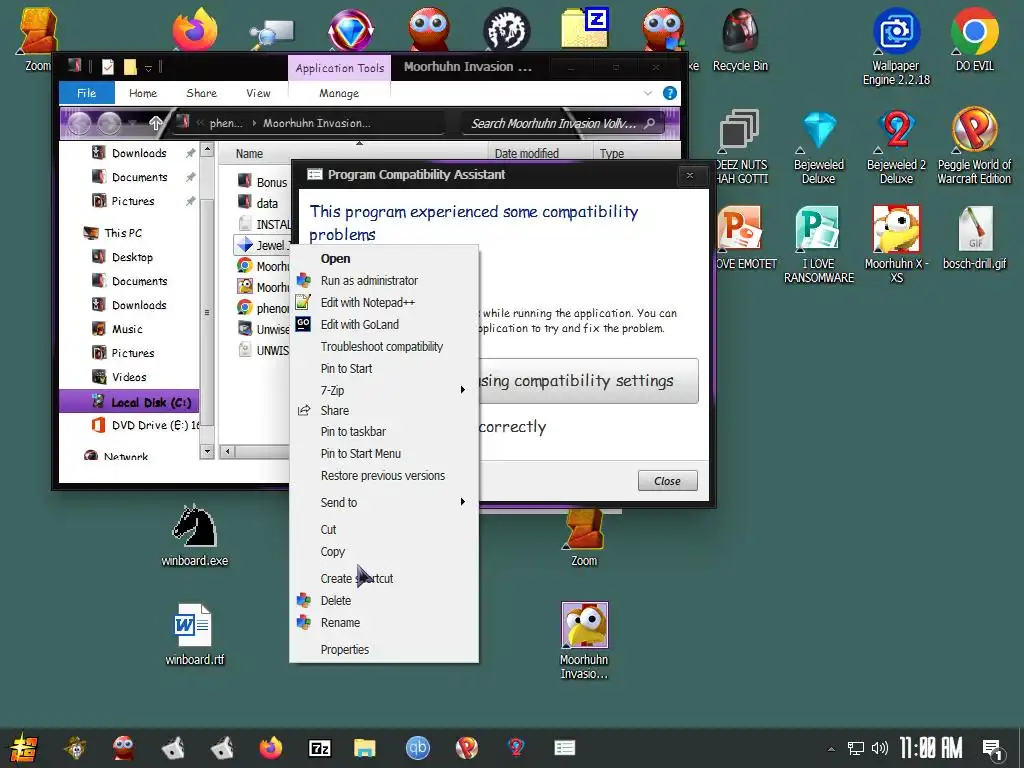This screenshot has height=768, width=1024.
Task: Open Moorhuhn Invasion shortcut on desktop
Action: [584, 641]
